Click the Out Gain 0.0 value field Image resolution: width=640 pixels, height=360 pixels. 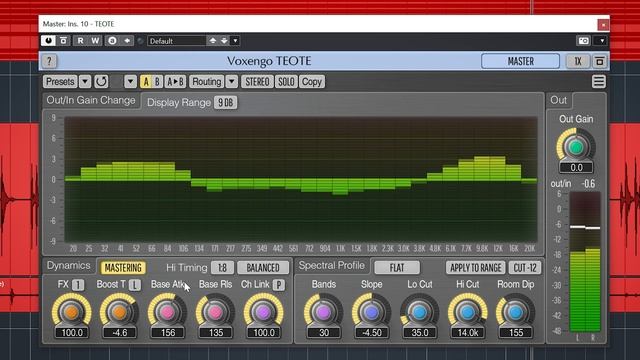576,167
